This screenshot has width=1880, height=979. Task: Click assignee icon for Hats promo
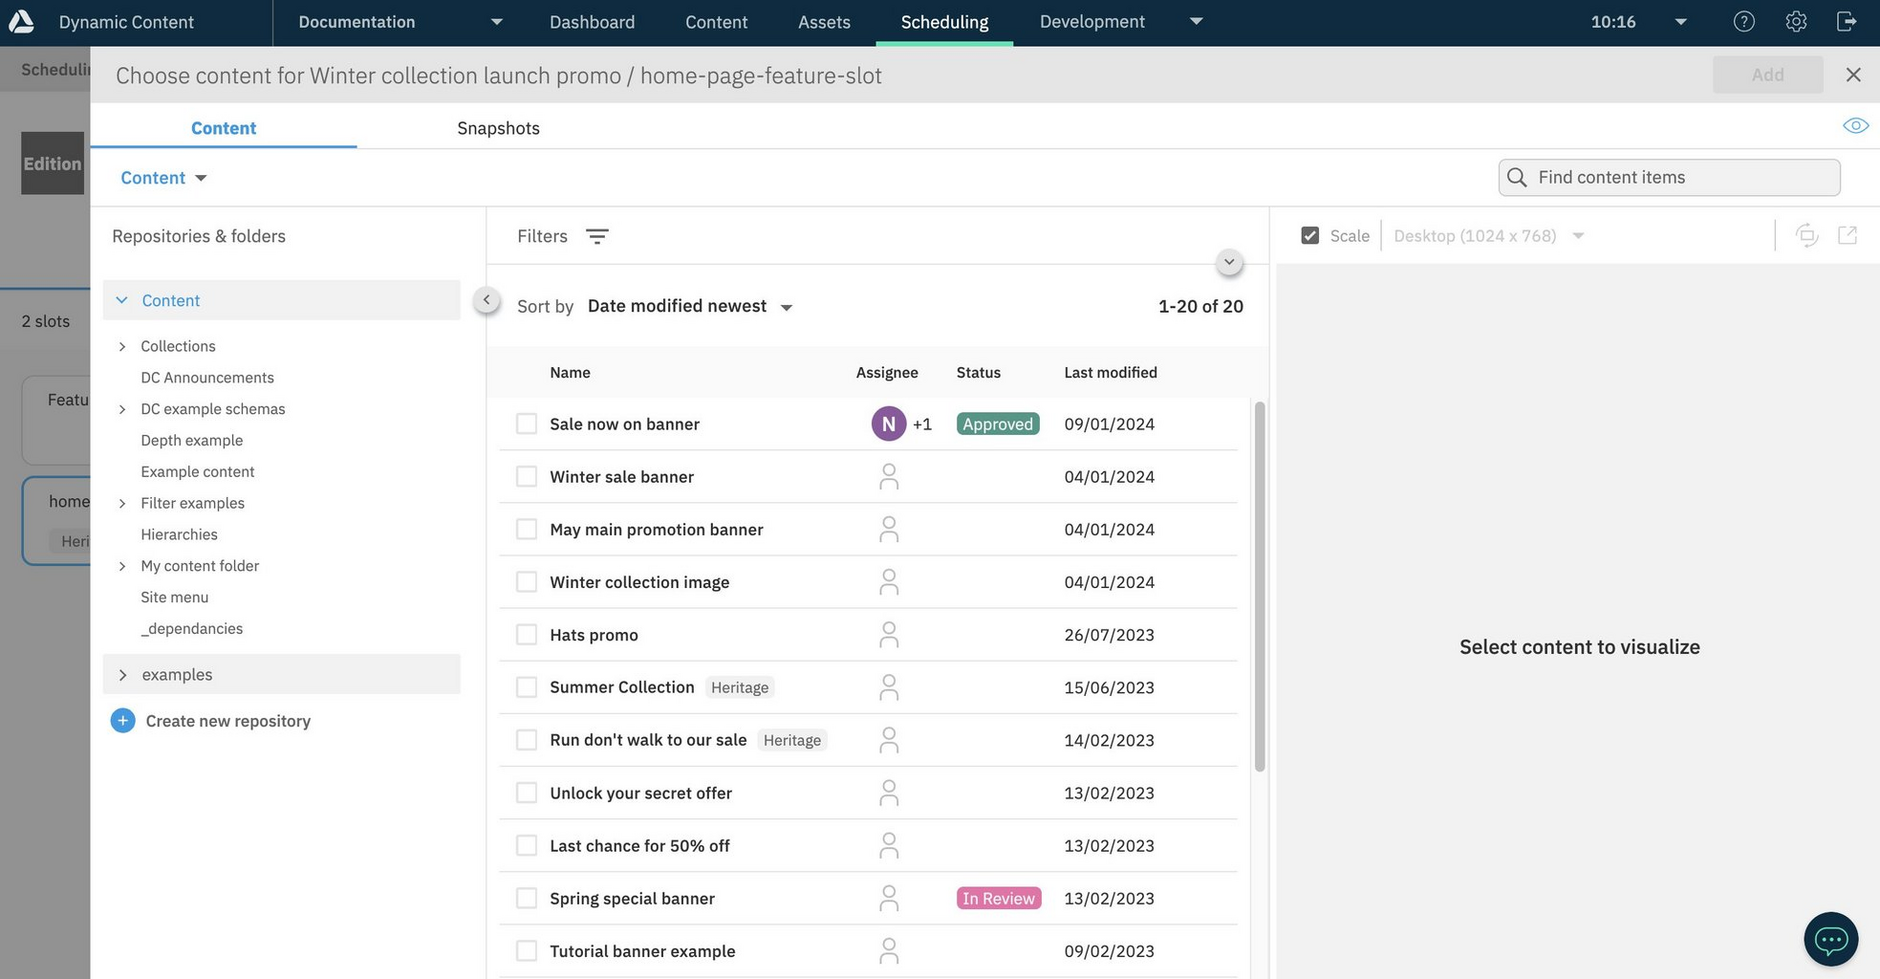[x=888, y=635]
